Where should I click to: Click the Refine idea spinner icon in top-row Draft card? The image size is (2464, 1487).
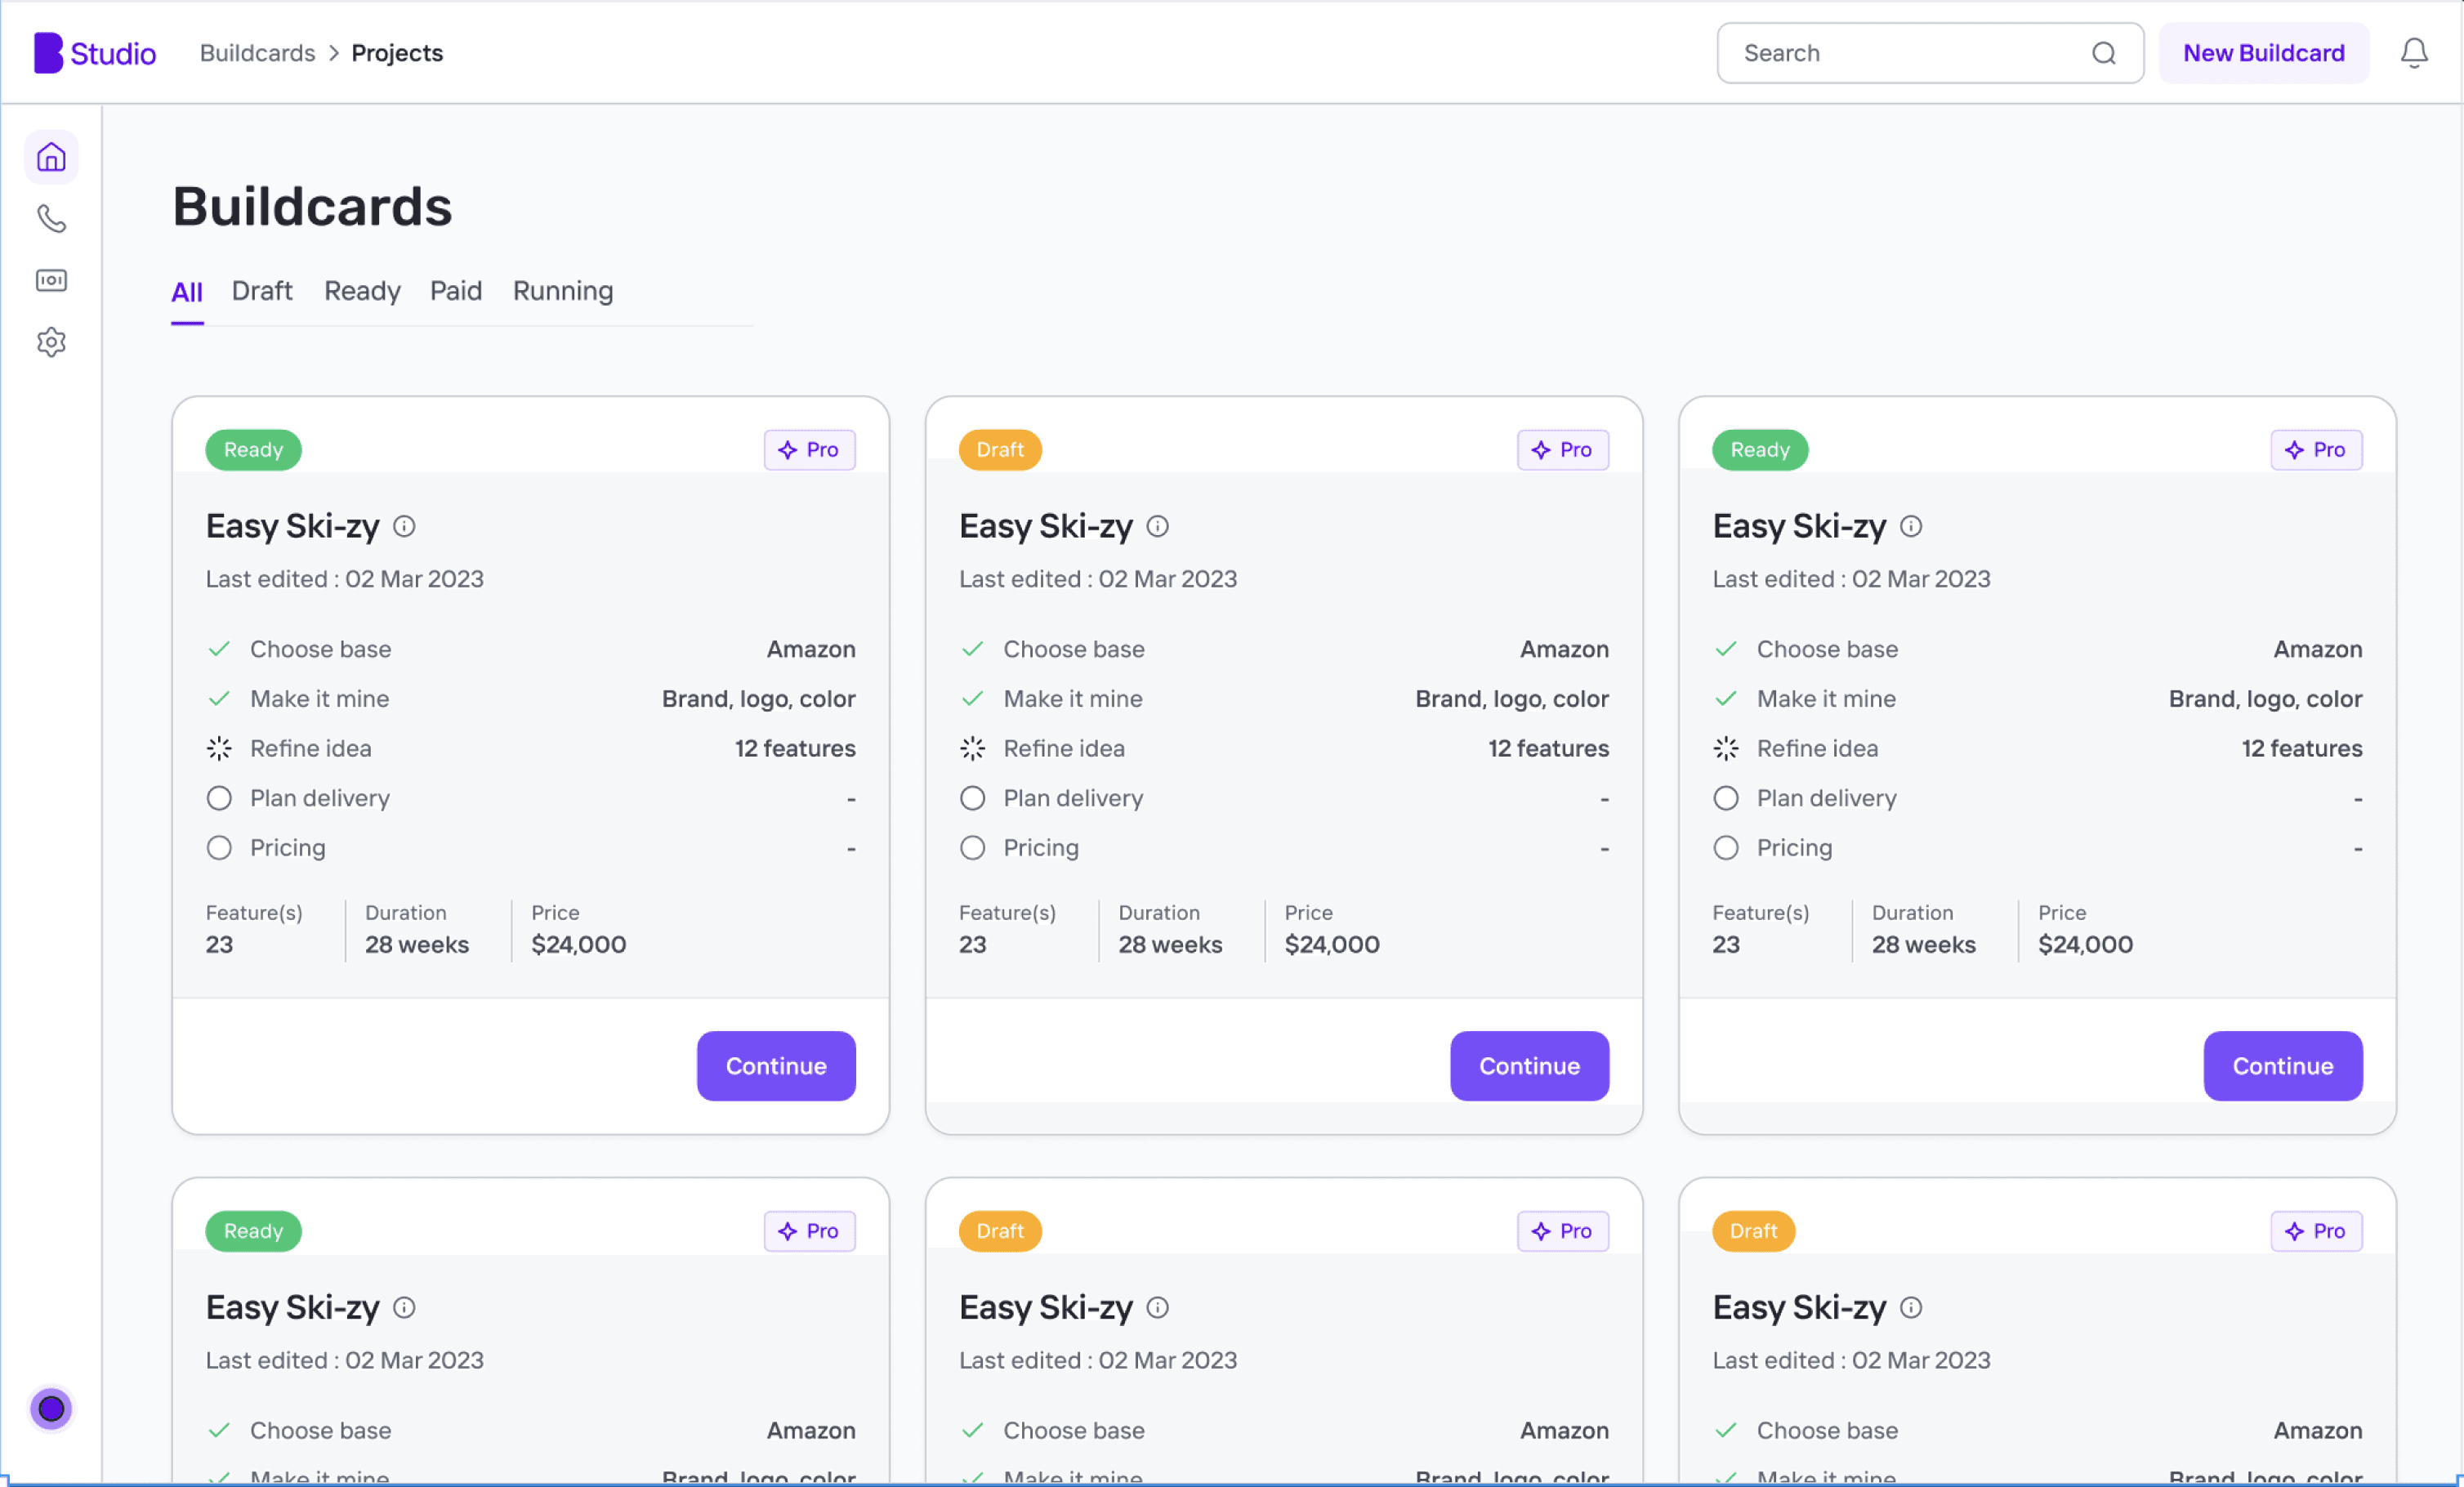972,748
